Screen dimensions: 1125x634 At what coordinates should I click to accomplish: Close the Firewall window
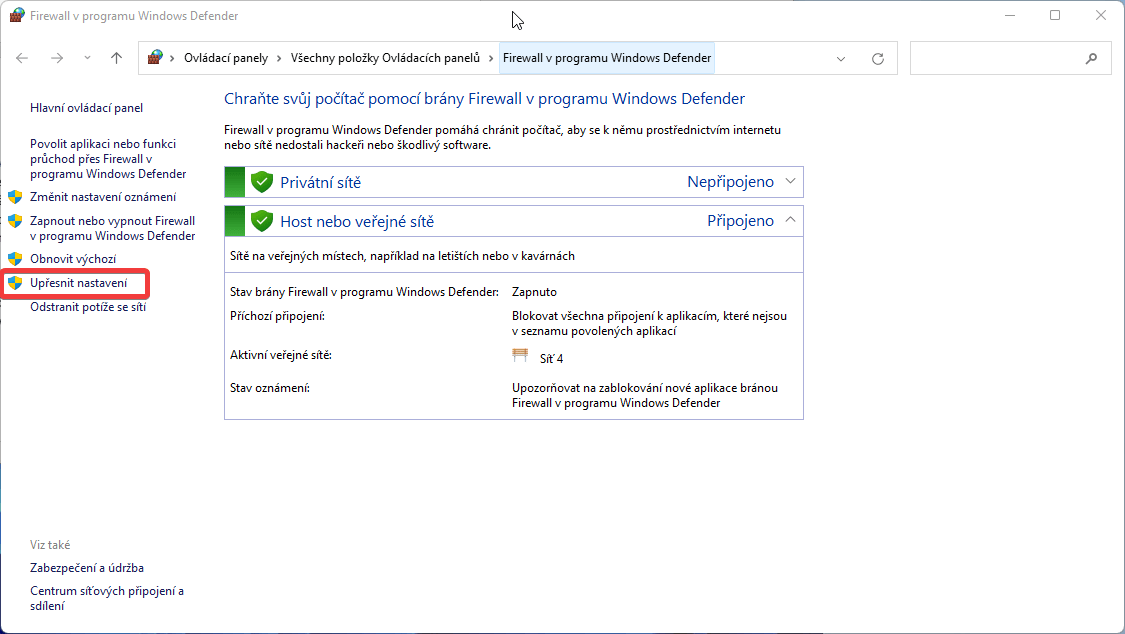pos(1101,15)
